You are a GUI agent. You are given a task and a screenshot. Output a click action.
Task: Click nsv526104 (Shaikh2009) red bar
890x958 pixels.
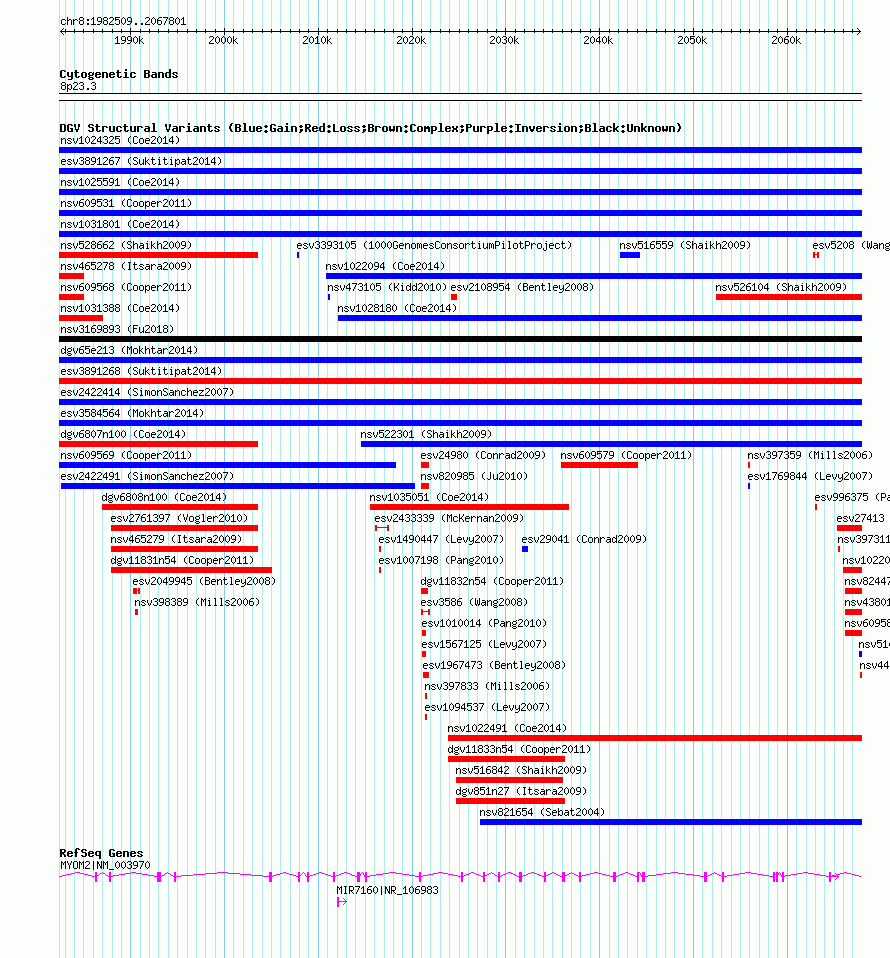pyautogui.click(x=789, y=297)
